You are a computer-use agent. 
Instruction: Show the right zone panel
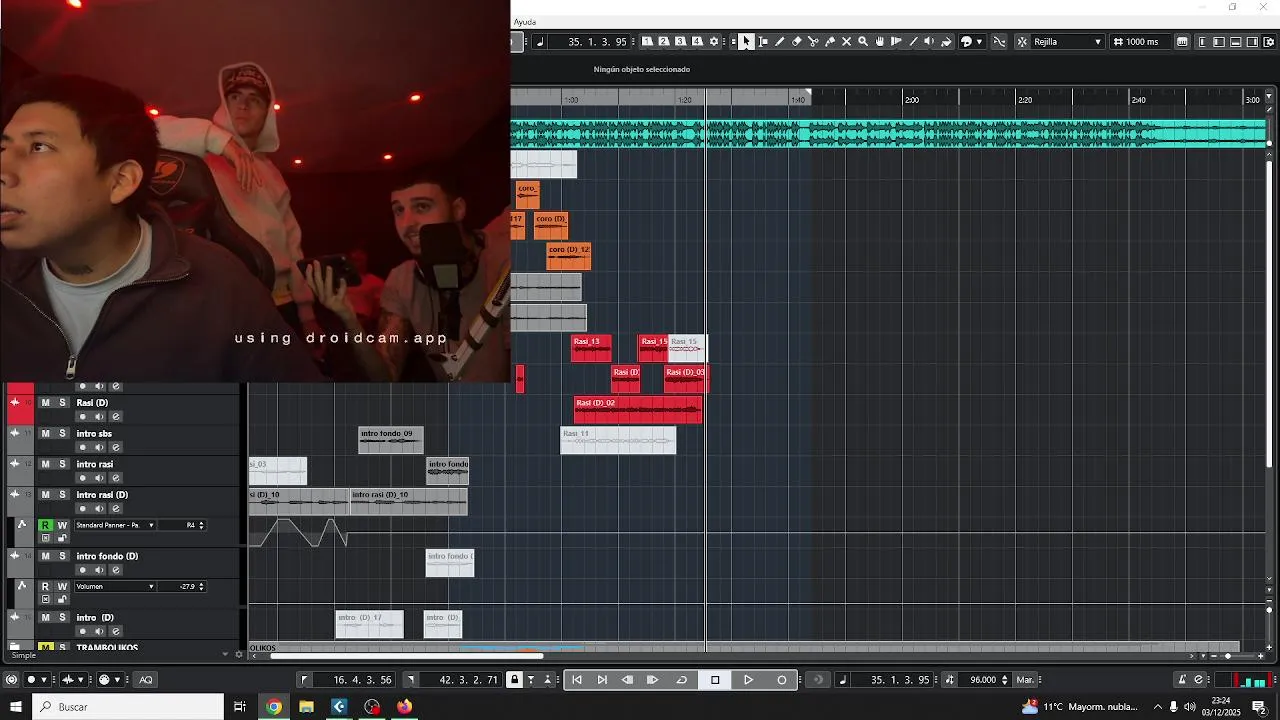tap(1252, 41)
